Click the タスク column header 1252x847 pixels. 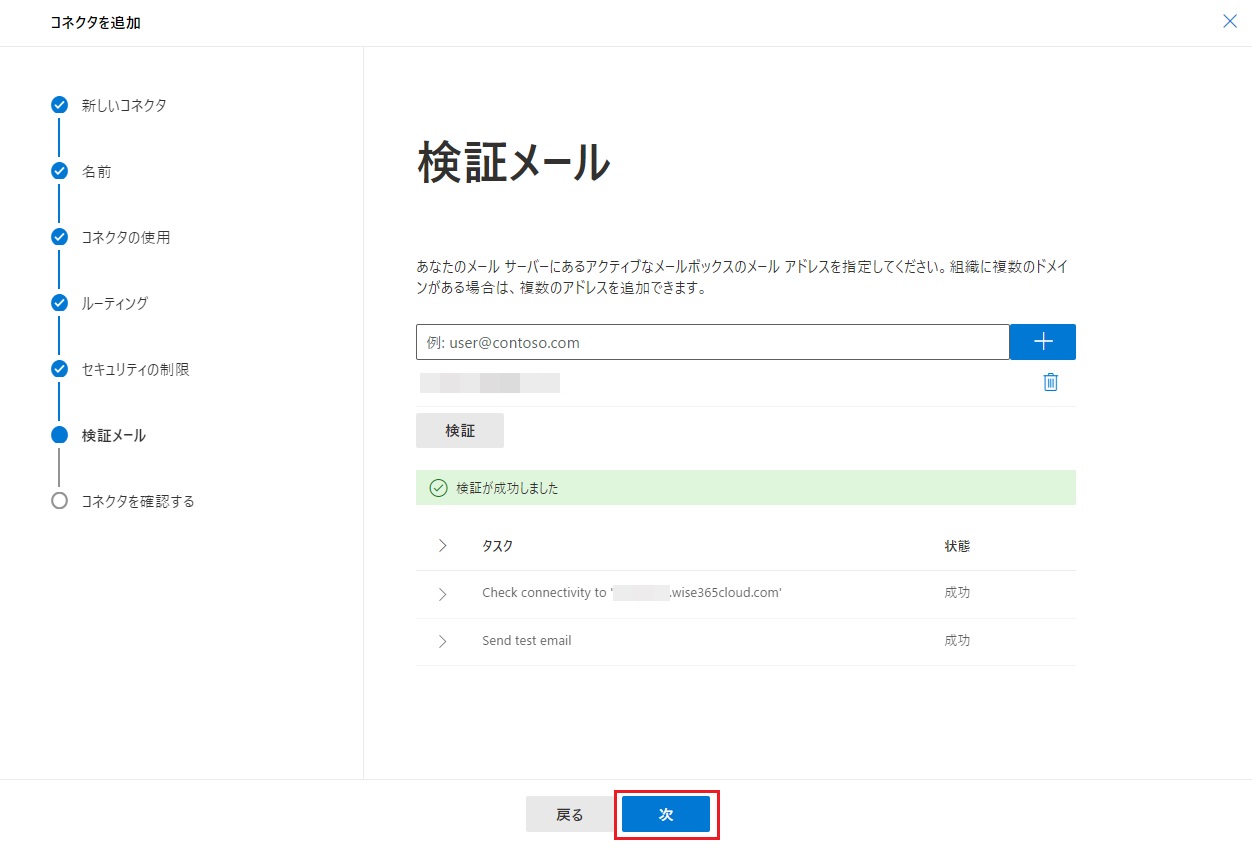[497, 546]
